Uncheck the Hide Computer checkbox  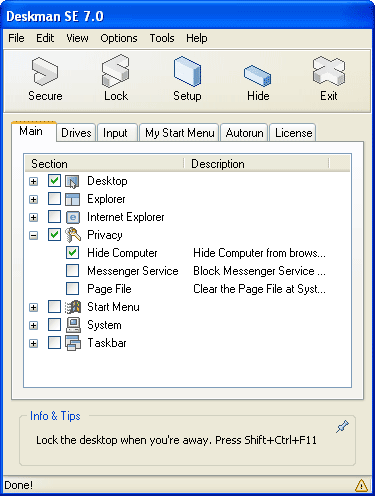[x=72, y=253]
